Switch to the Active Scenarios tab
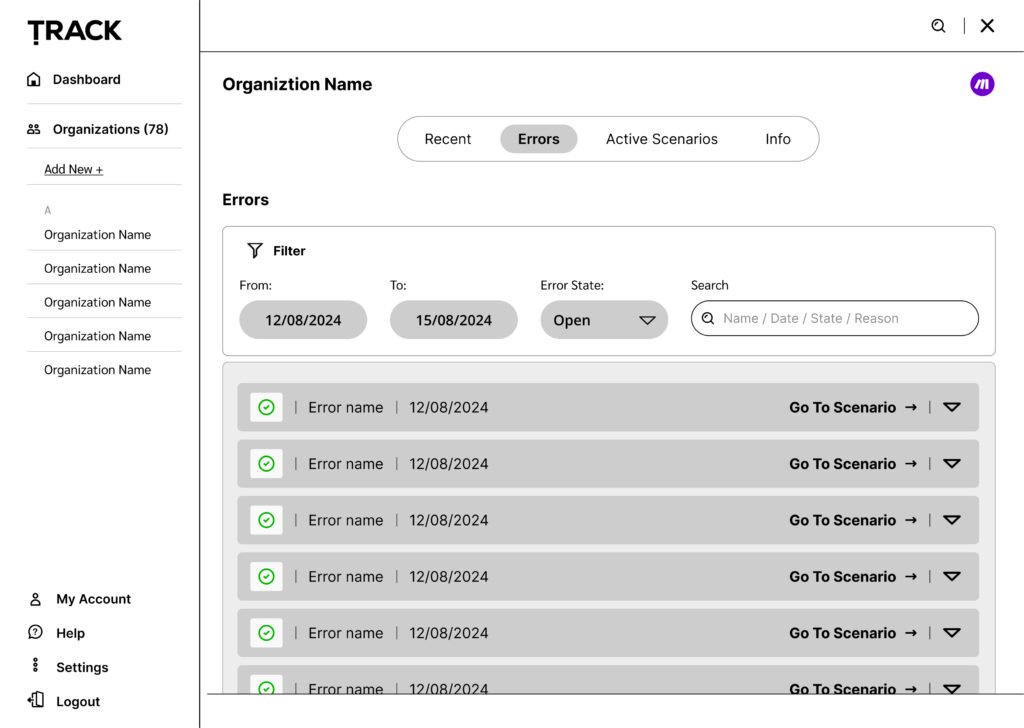The width and height of the screenshot is (1024, 728). coord(661,139)
